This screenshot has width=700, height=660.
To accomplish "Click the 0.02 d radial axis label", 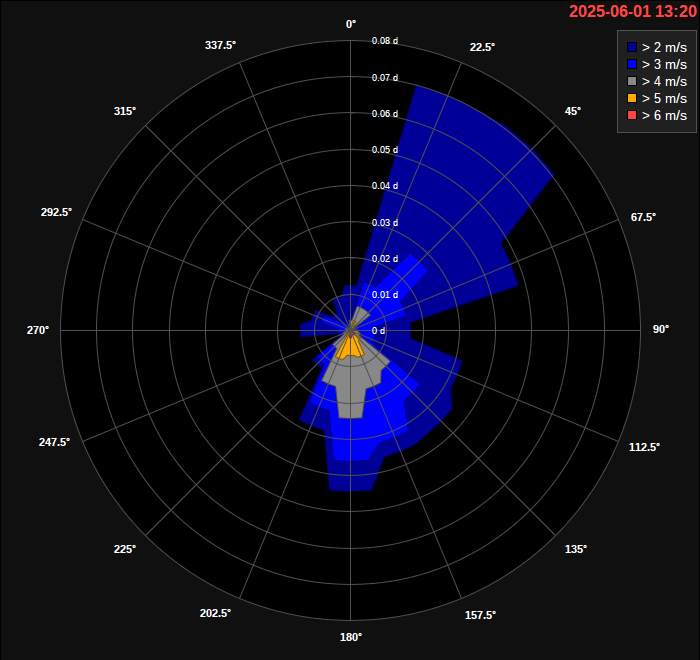I will (385, 259).
